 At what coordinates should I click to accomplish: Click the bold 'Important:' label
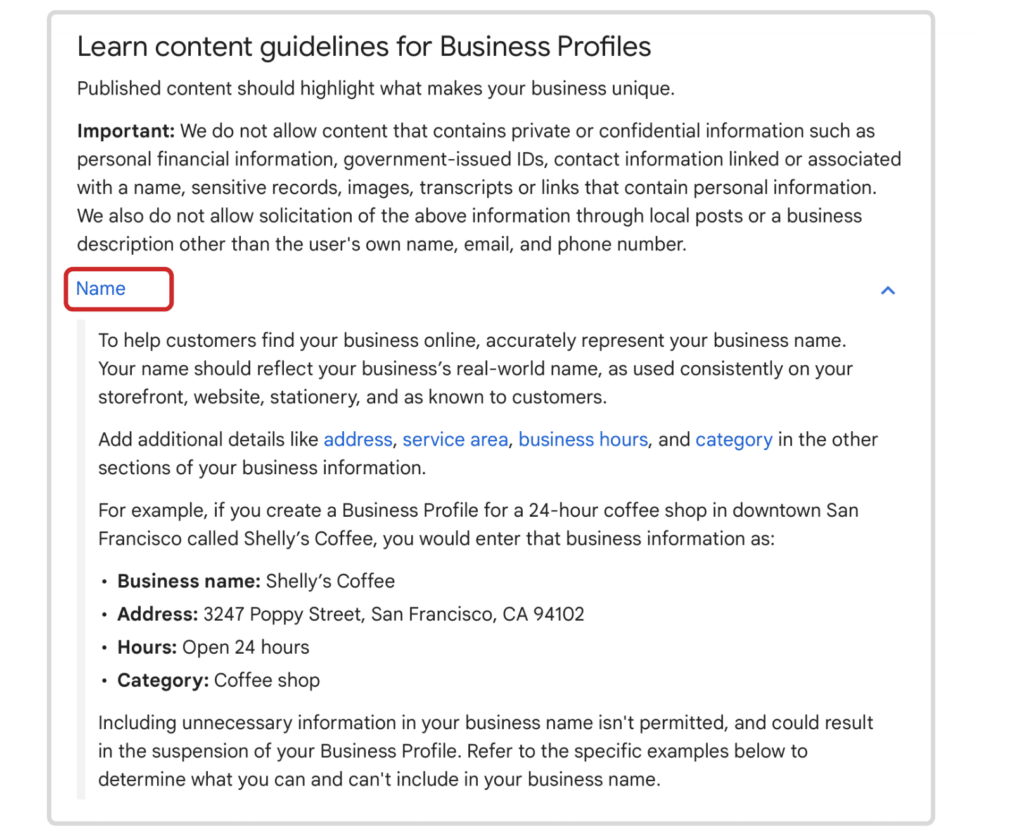125,131
